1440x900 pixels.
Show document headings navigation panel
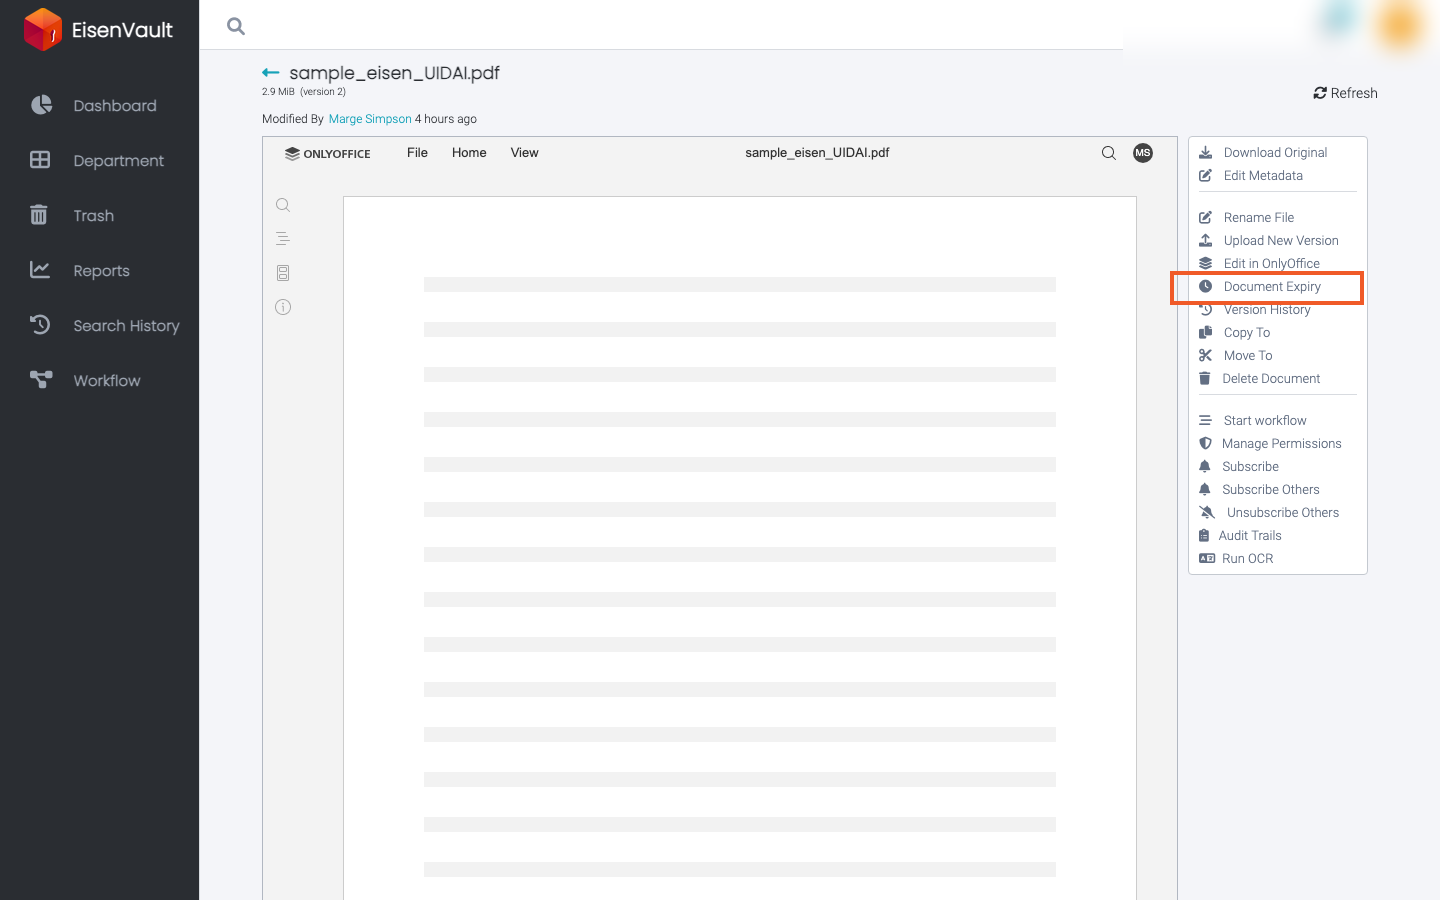(x=283, y=239)
